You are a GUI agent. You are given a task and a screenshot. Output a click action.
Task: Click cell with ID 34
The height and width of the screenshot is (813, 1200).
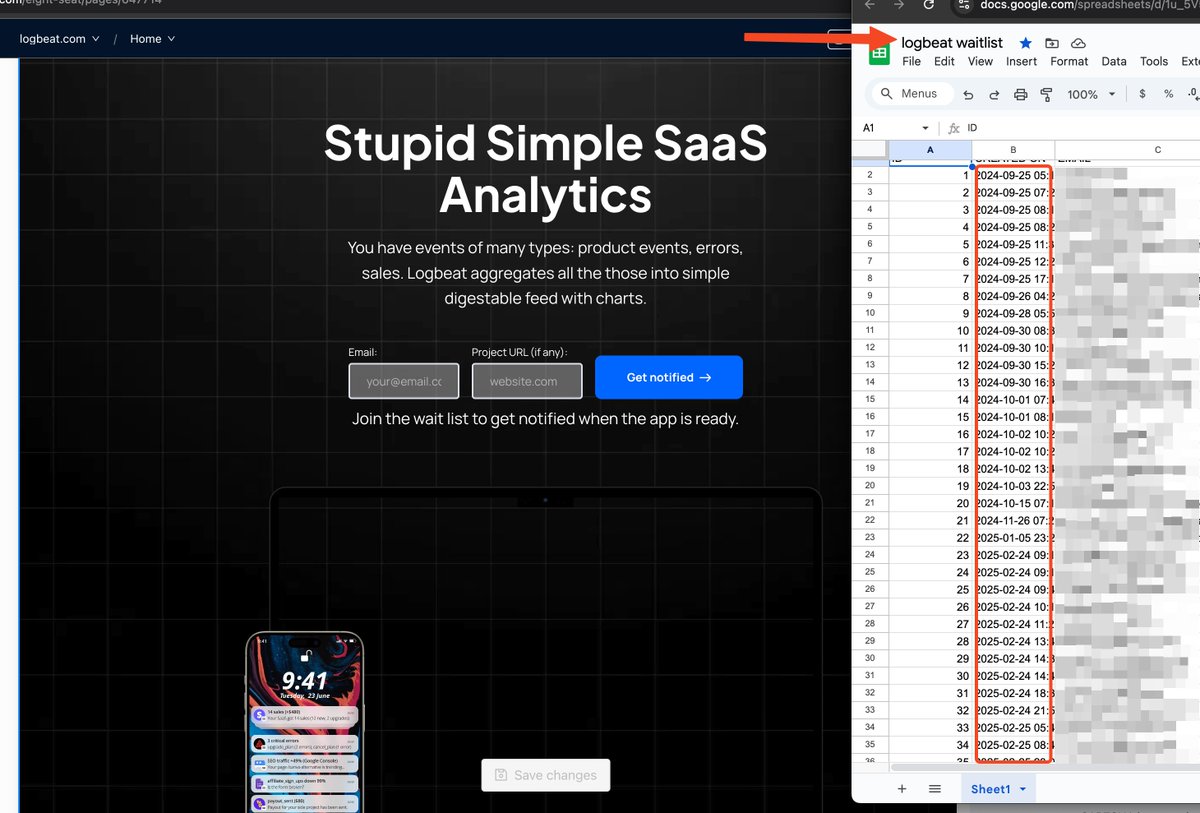pyautogui.click(x=930, y=744)
